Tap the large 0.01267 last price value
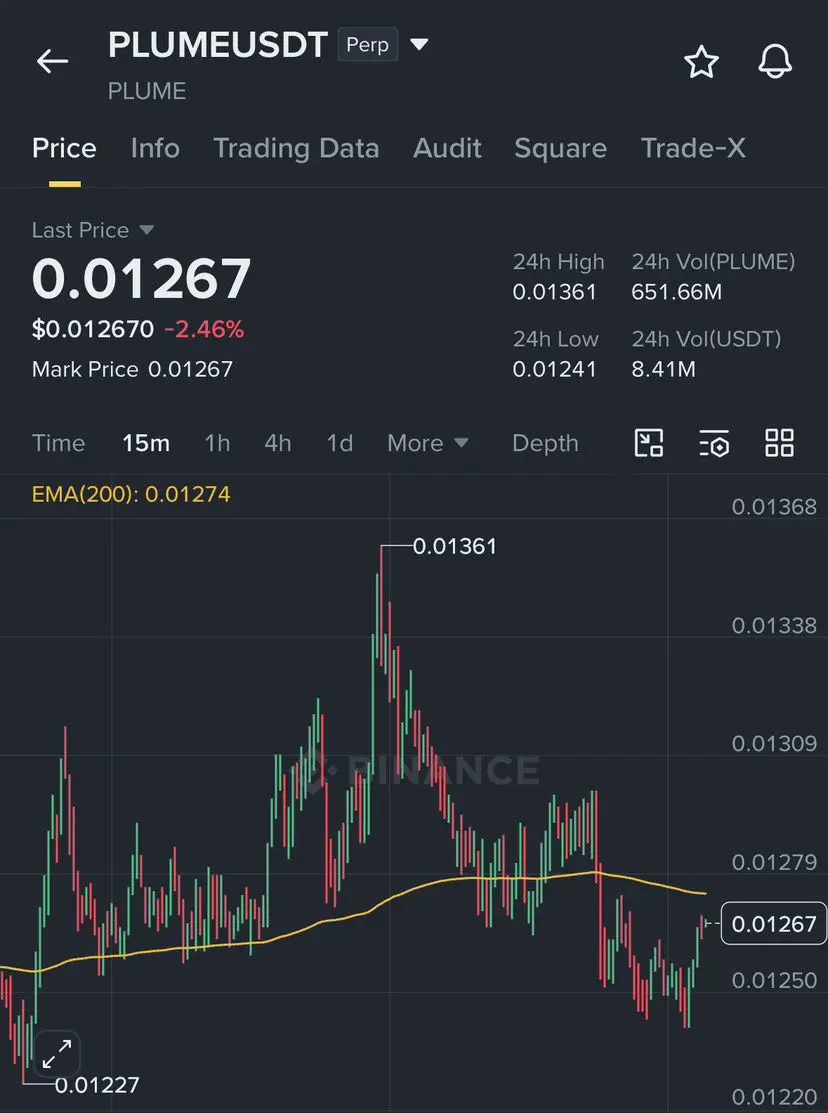 click(x=141, y=278)
